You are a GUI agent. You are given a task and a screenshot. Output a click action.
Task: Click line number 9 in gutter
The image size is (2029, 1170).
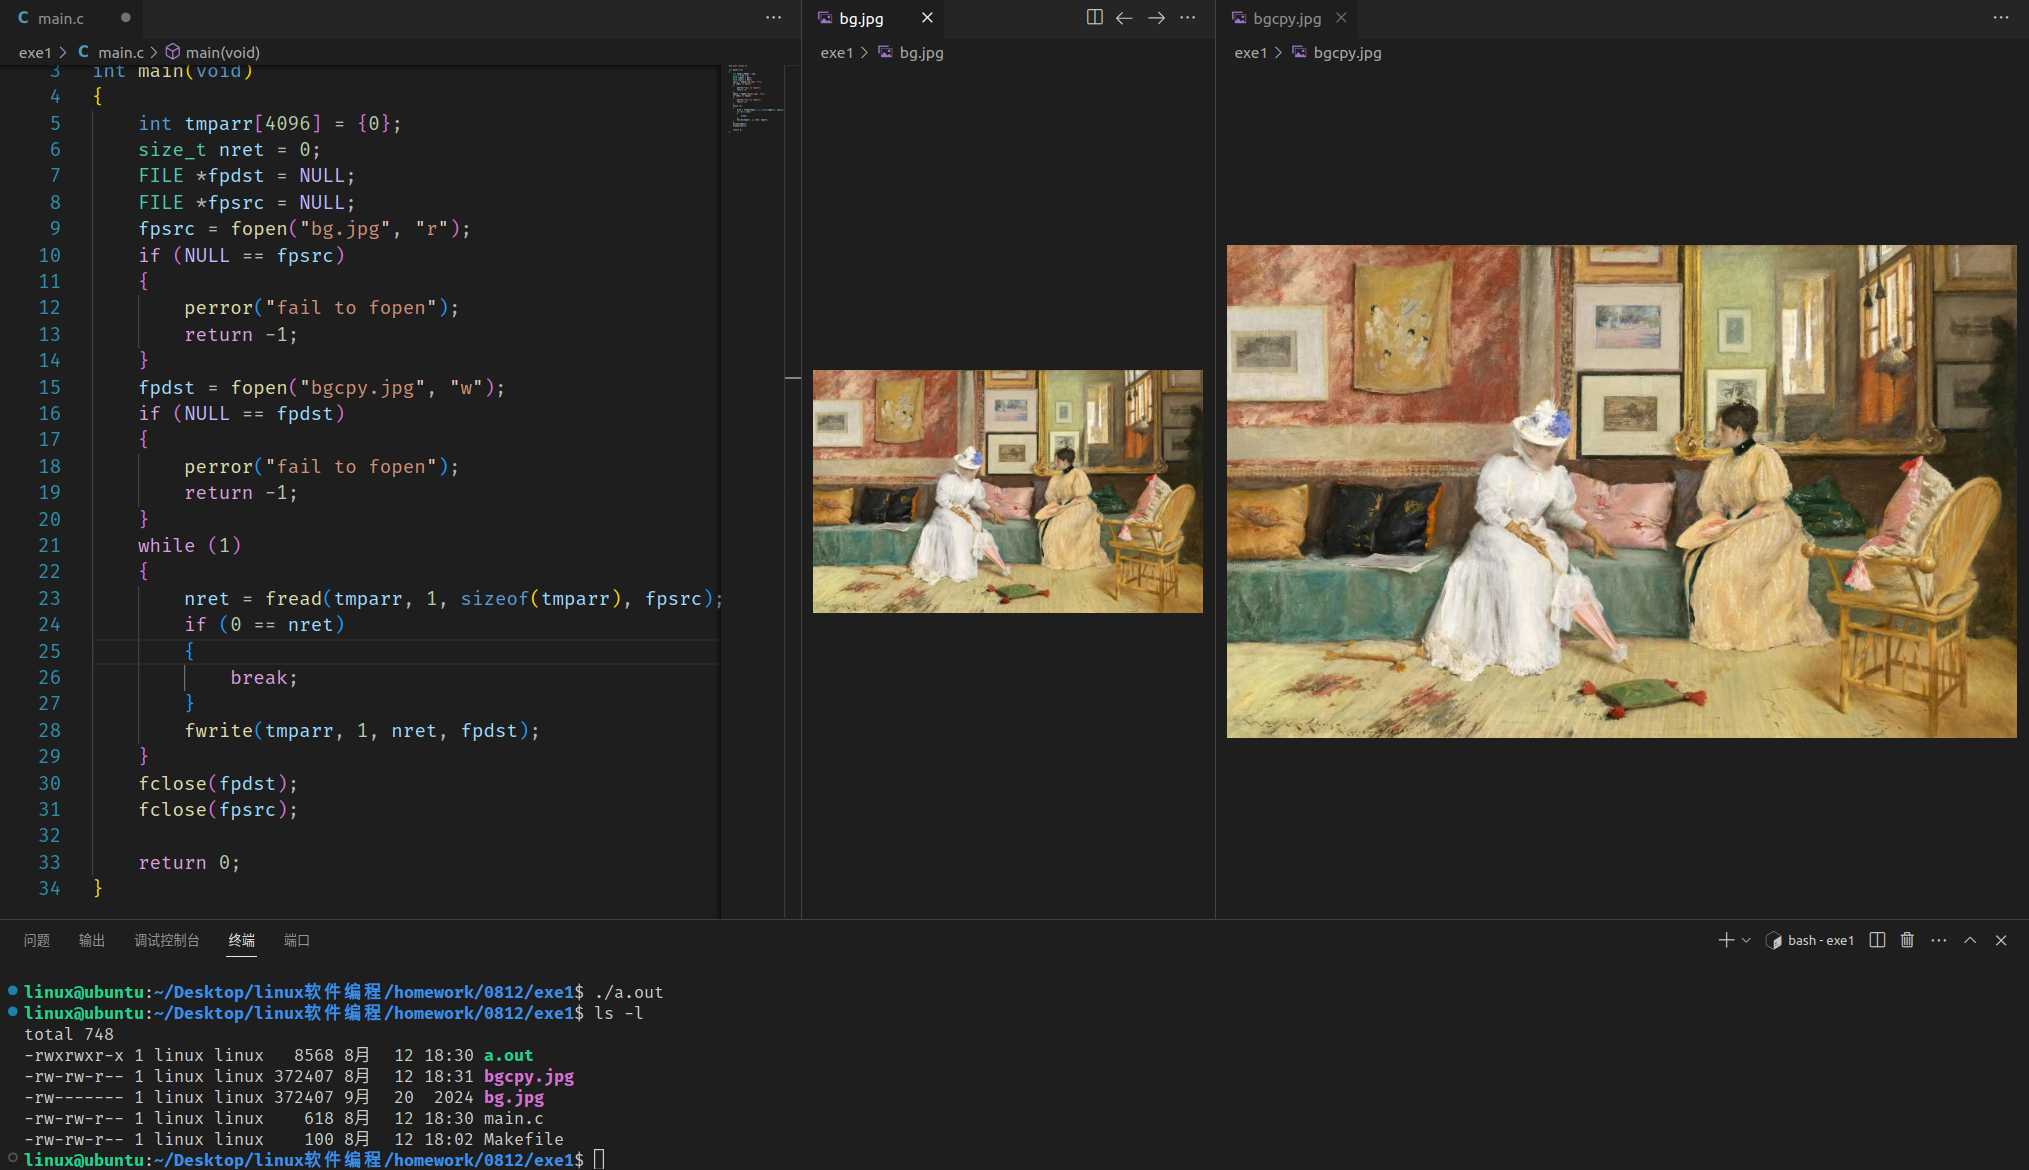(x=55, y=228)
